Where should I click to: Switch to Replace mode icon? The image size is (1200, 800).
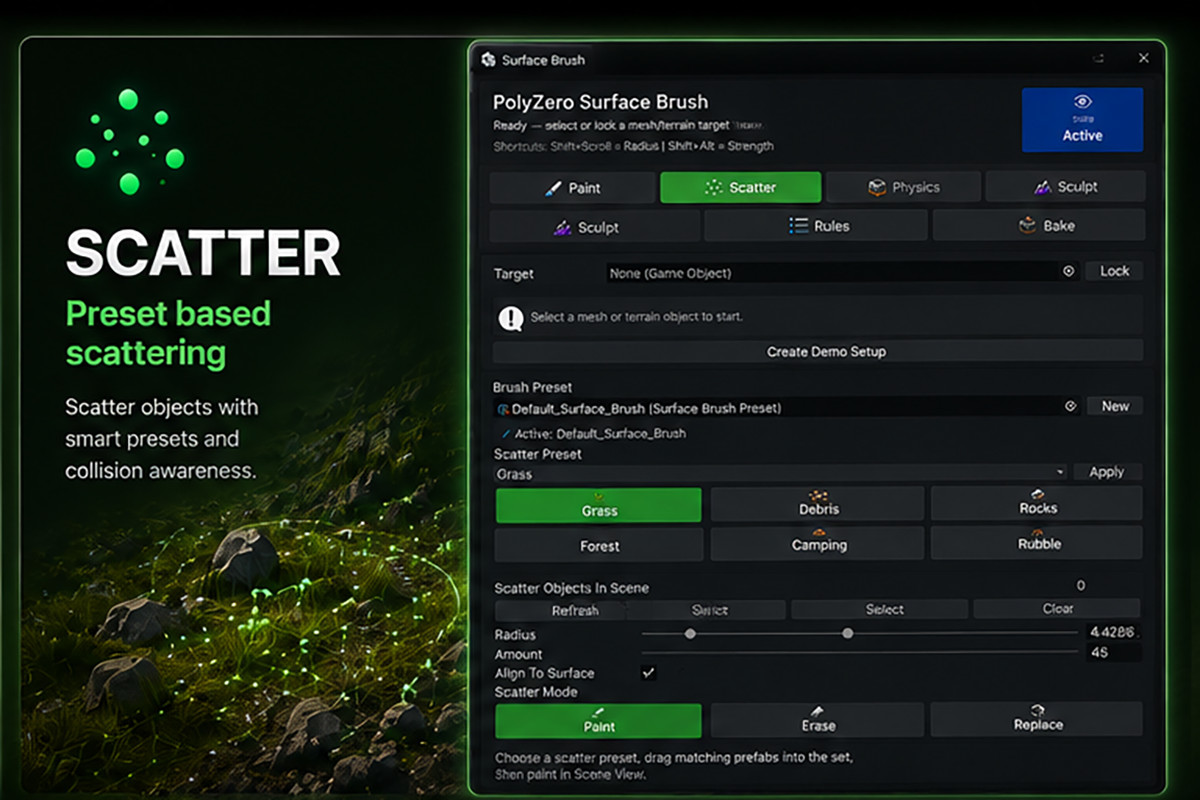[x=1037, y=710]
